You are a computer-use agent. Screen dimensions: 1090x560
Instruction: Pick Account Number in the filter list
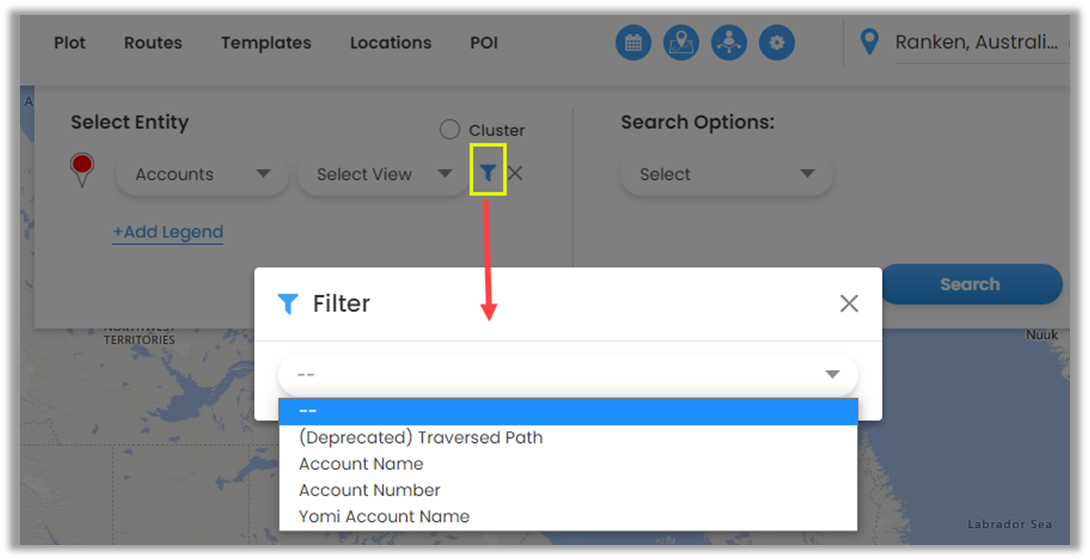click(x=369, y=490)
